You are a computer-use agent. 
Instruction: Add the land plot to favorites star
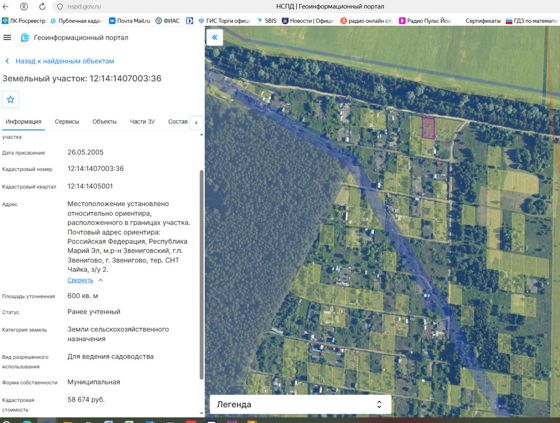click(x=11, y=99)
